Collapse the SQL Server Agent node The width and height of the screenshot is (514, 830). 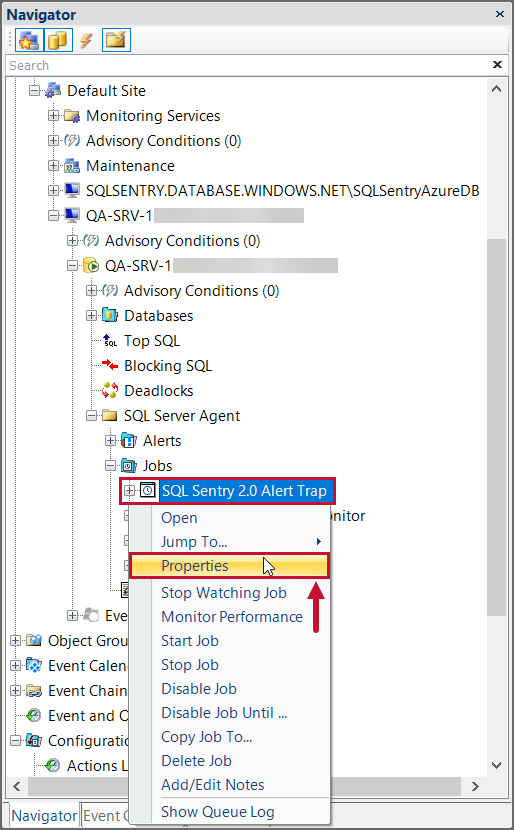92,416
